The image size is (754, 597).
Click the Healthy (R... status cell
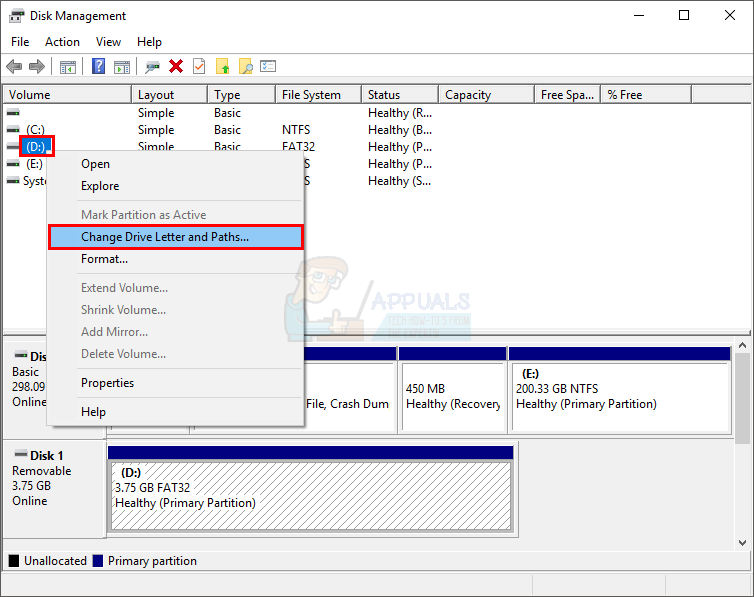pyautogui.click(x=400, y=113)
